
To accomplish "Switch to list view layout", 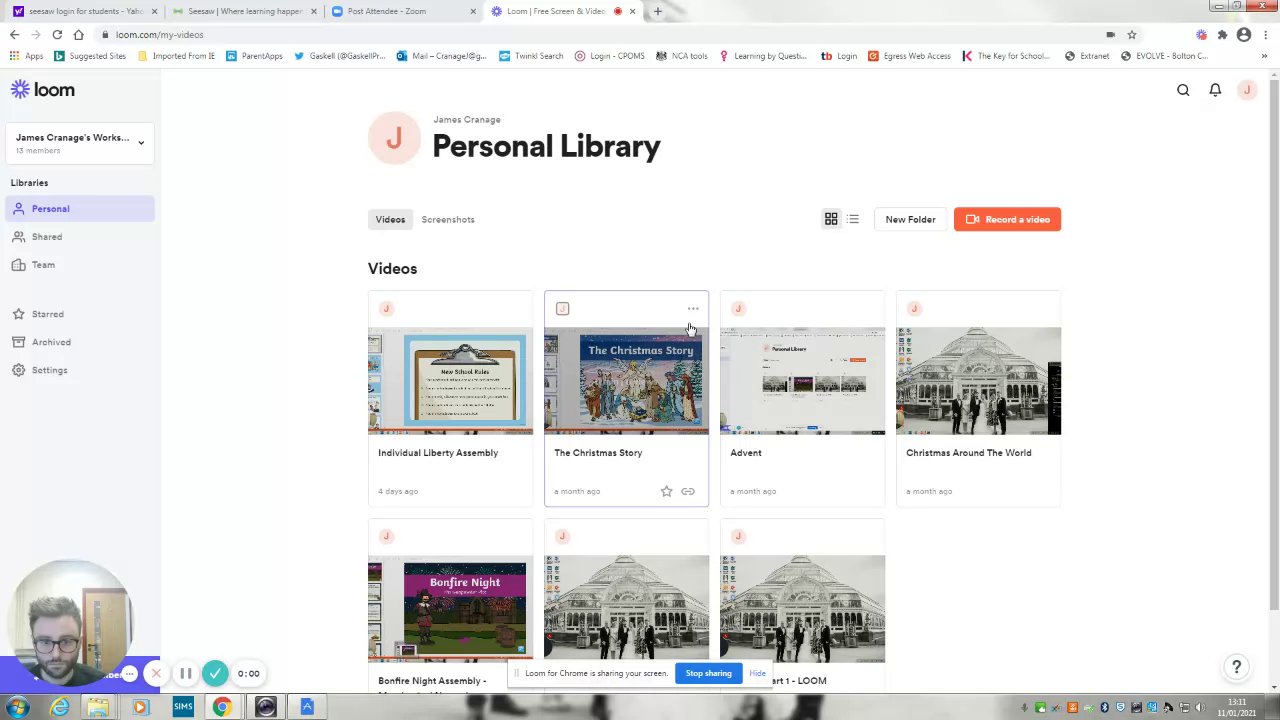I will click(853, 219).
